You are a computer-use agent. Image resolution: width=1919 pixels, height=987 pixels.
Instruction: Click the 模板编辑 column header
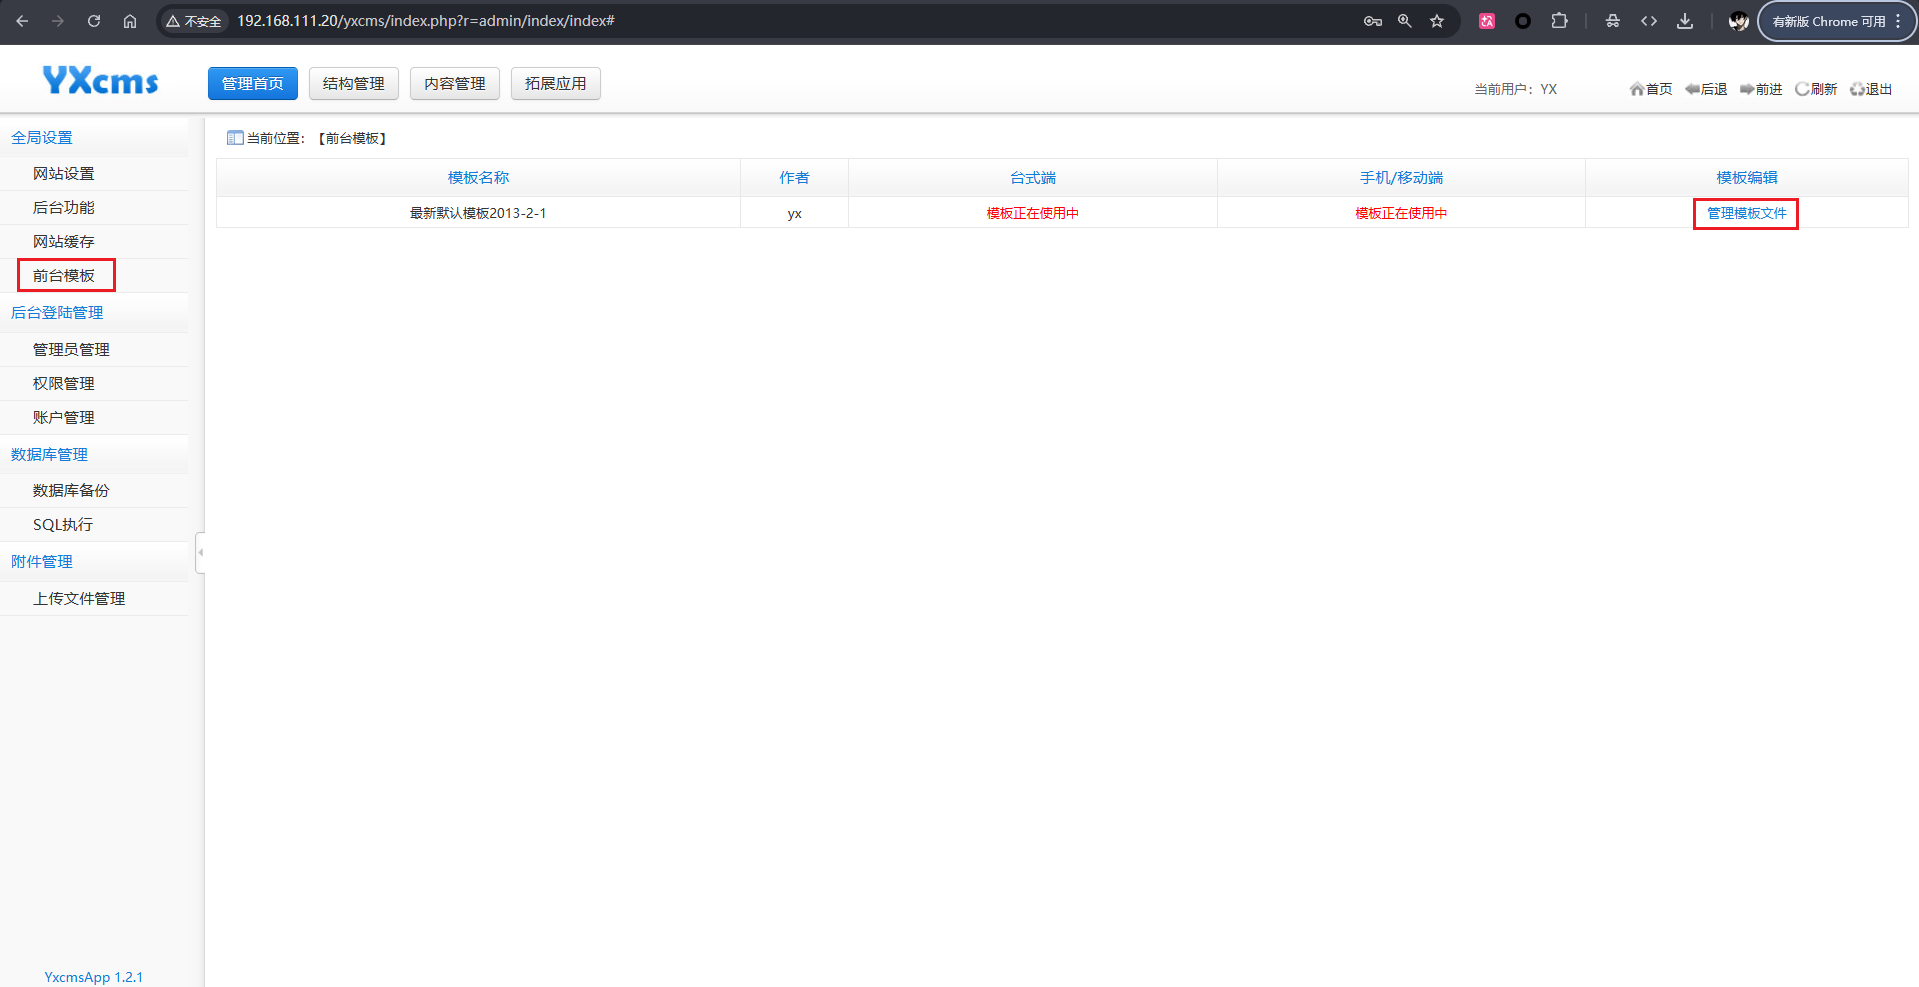click(x=1747, y=178)
